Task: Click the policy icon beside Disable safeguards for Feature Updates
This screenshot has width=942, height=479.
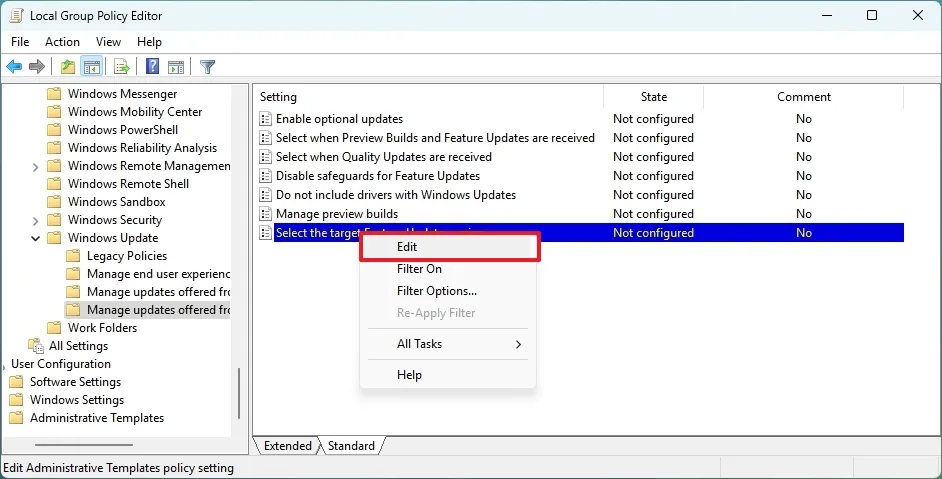Action: (x=265, y=176)
